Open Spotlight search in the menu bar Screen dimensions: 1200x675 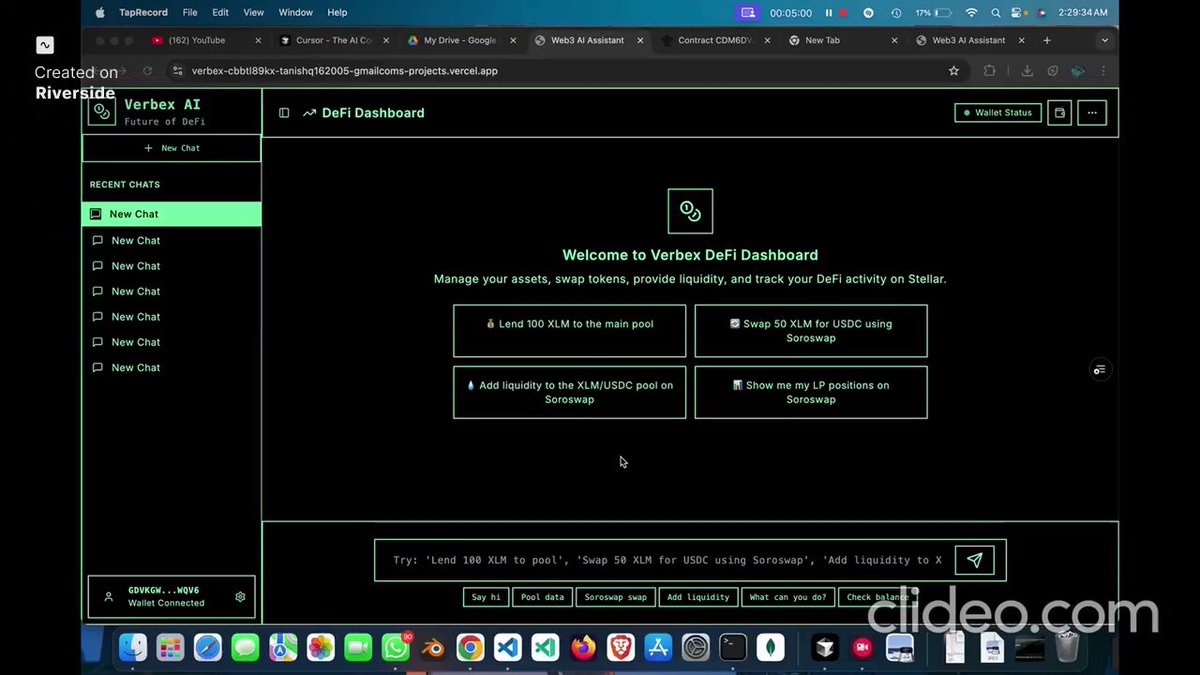(996, 13)
